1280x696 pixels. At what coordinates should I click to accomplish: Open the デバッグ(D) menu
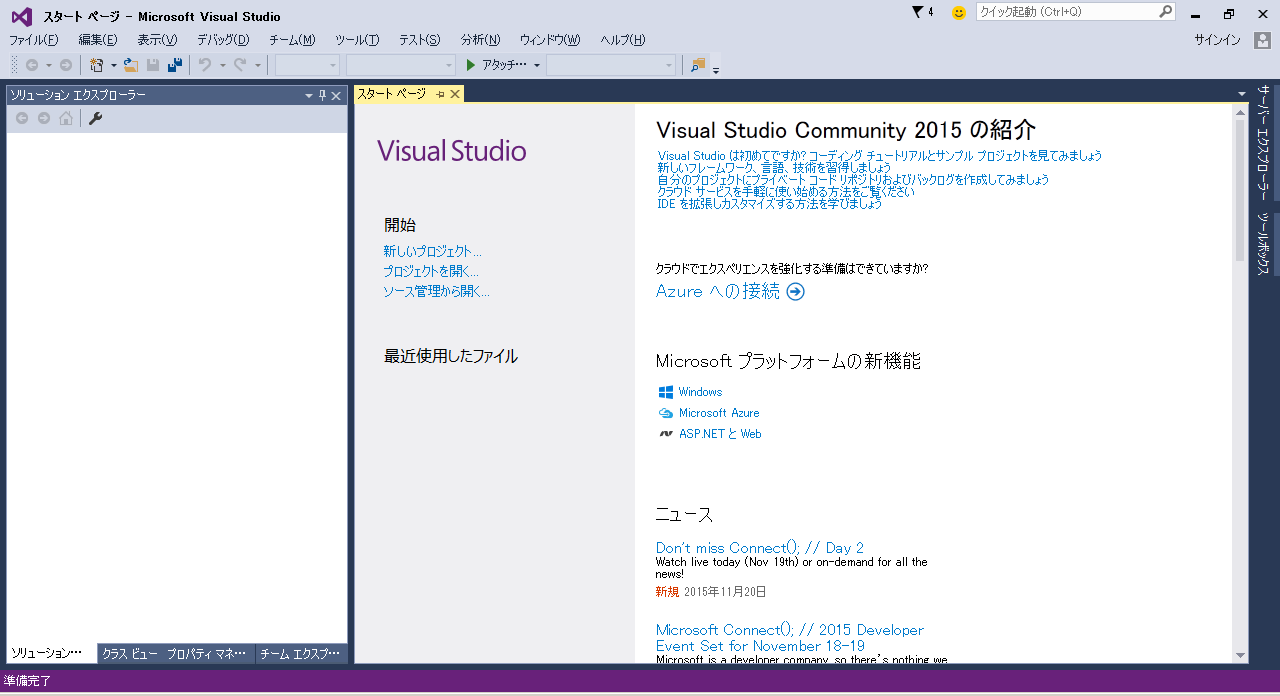[x=223, y=40]
